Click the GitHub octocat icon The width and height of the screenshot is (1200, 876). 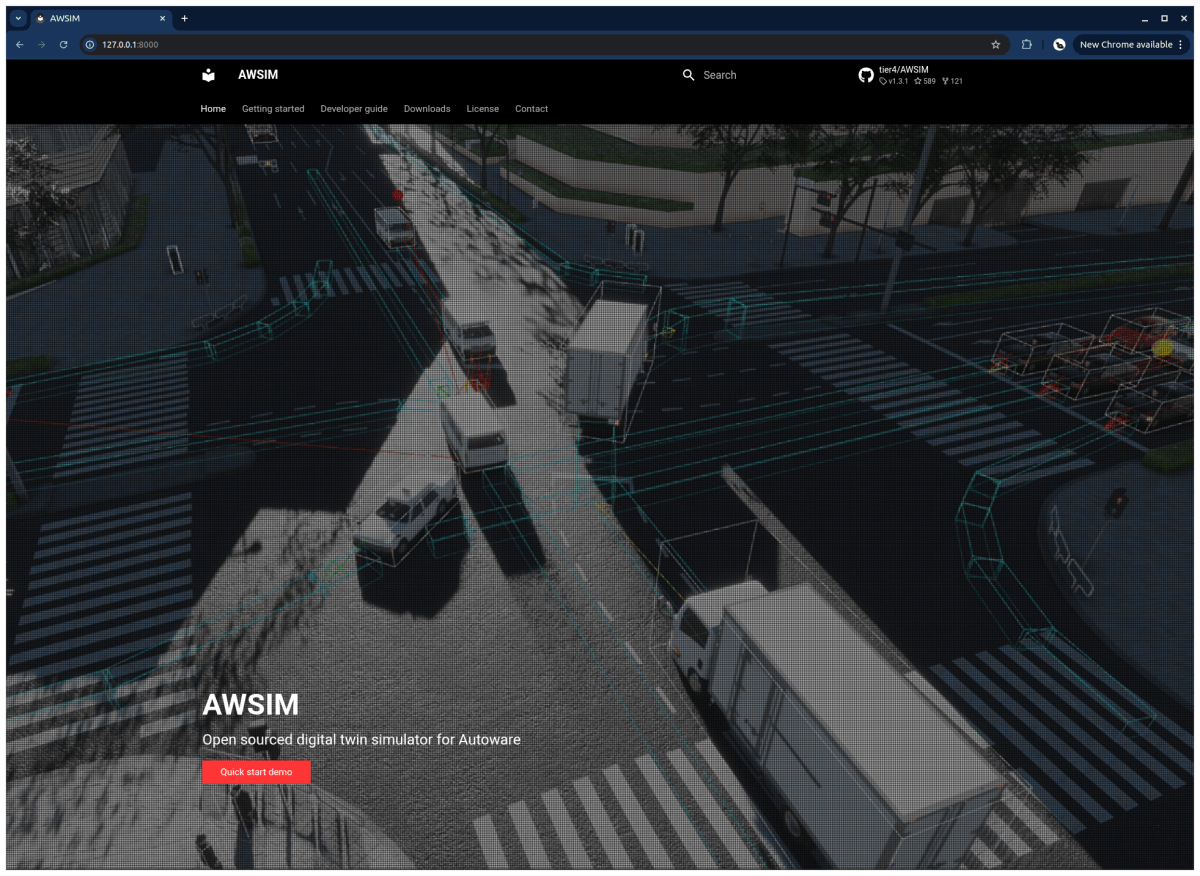click(x=866, y=75)
